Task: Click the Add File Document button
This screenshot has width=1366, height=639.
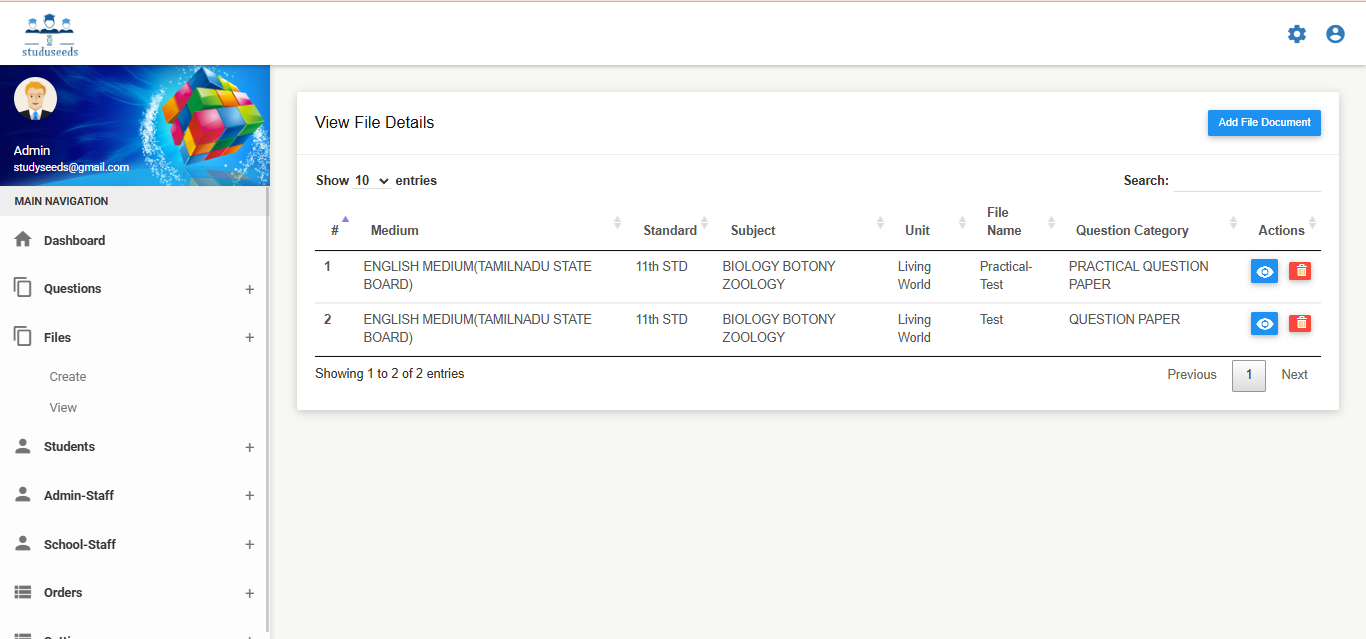Action: 1264,123
